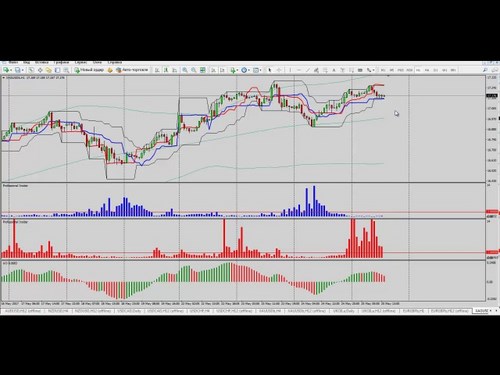This screenshot has width=500, height=375.
Task: Select the Cursor arrow tool
Action: [270, 70]
